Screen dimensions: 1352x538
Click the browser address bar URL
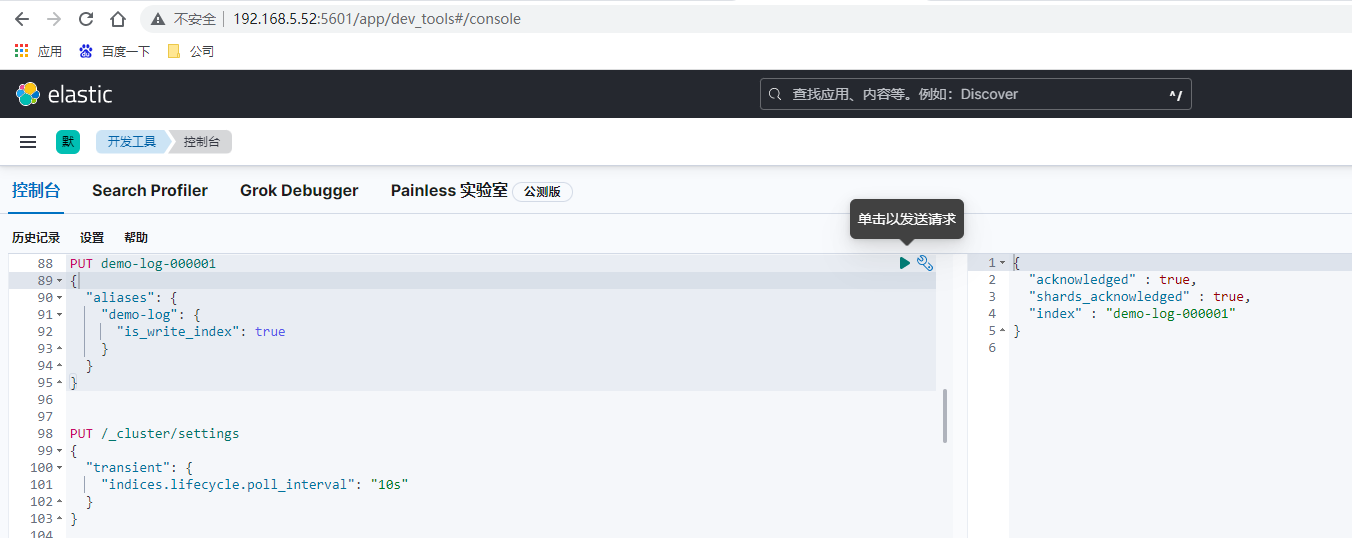(x=377, y=19)
